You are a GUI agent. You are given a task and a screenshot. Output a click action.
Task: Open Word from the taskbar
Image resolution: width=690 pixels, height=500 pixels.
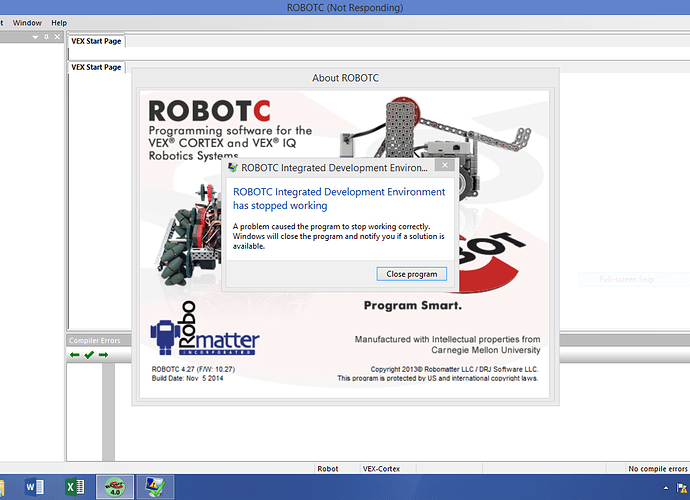[x=34, y=487]
